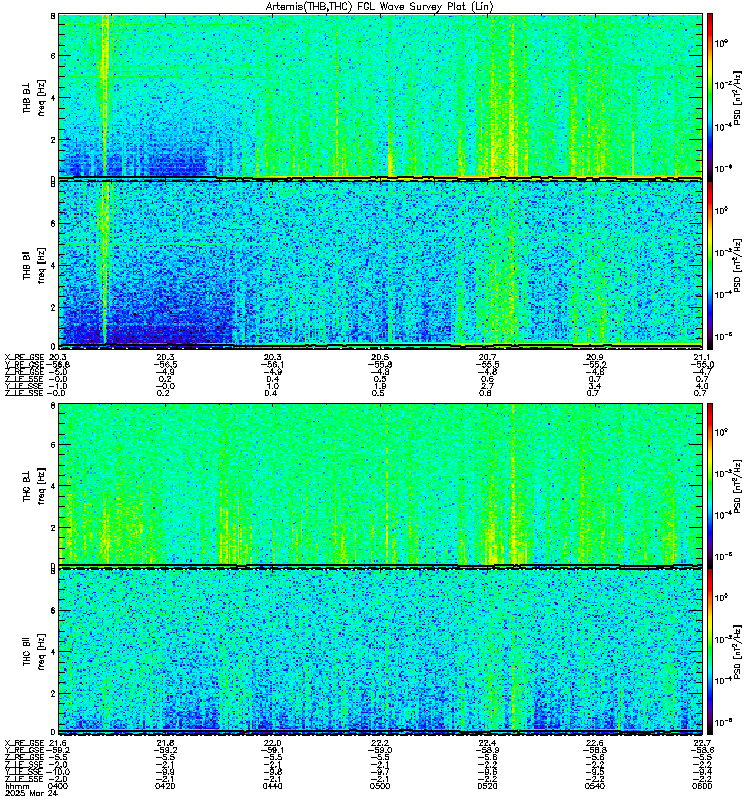Click the "2" Hz tick of THC B⊥ panel
Image resolution: width=750 pixels, height=800 pixels.
(x=53, y=528)
